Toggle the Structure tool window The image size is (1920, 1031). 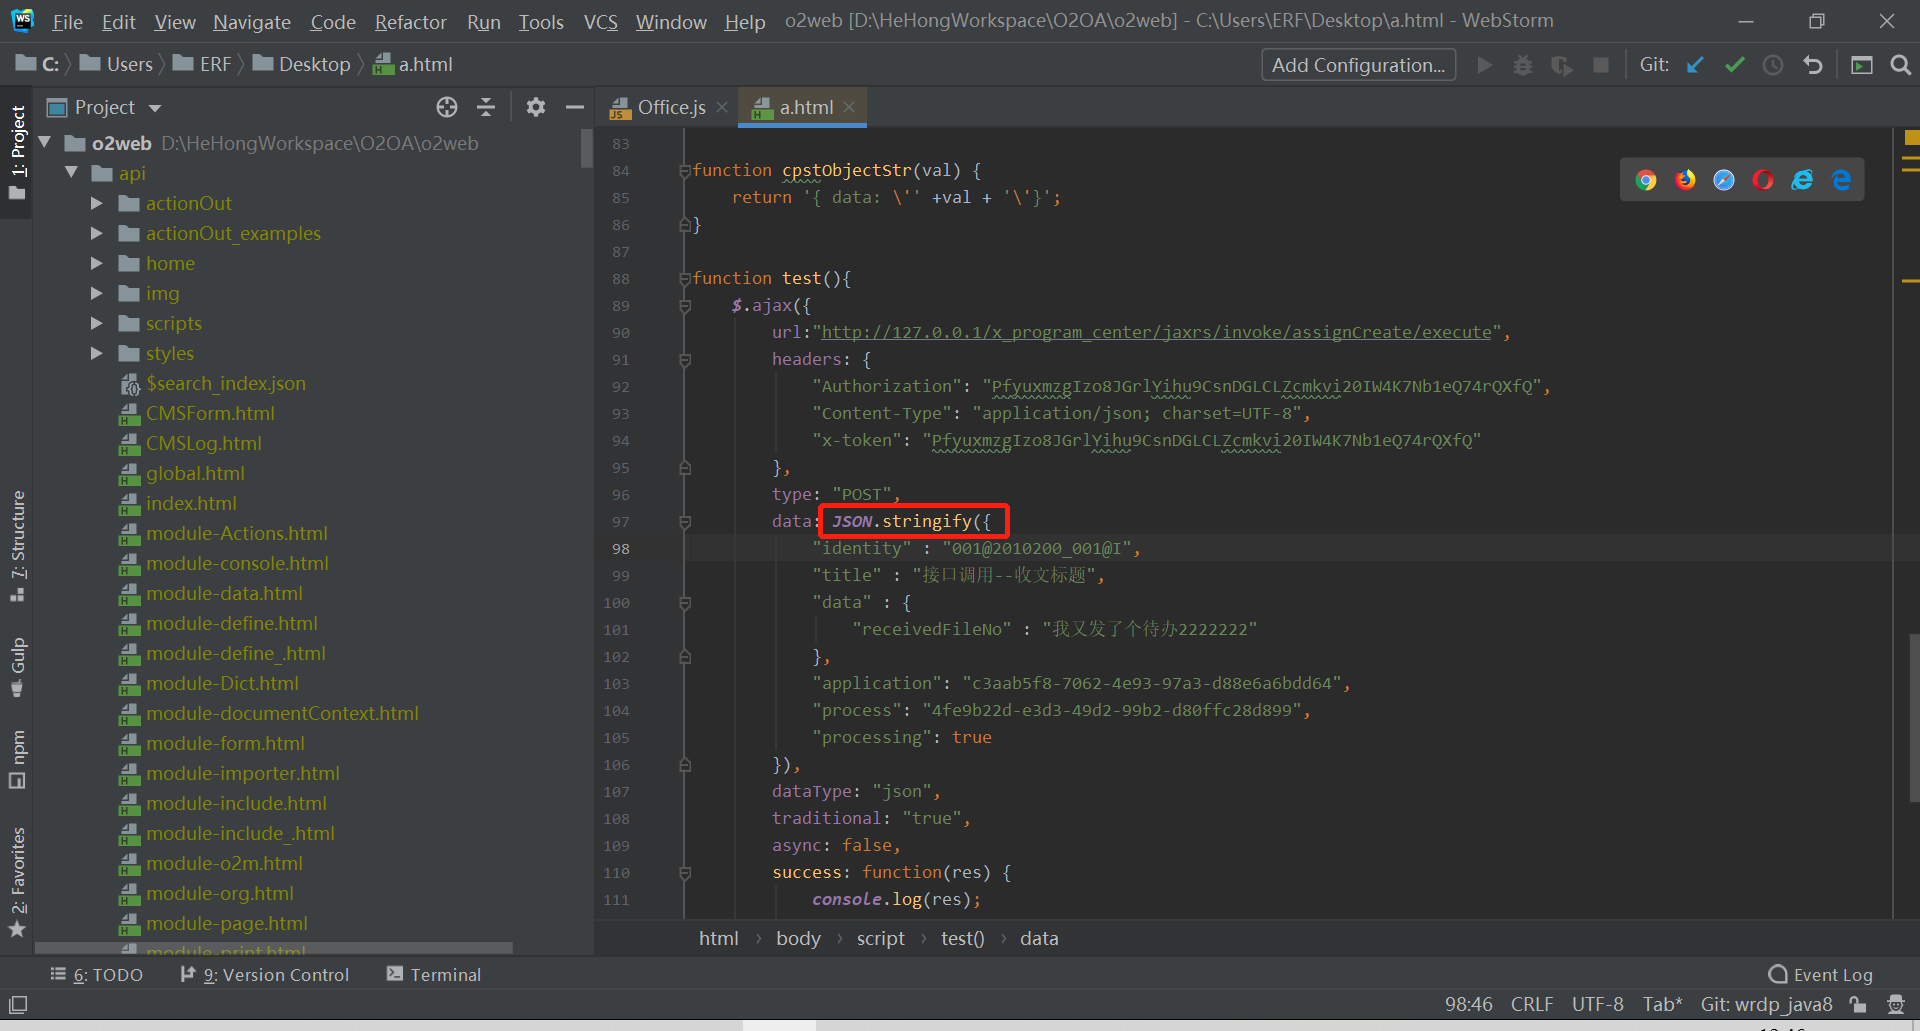click(x=17, y=545)
